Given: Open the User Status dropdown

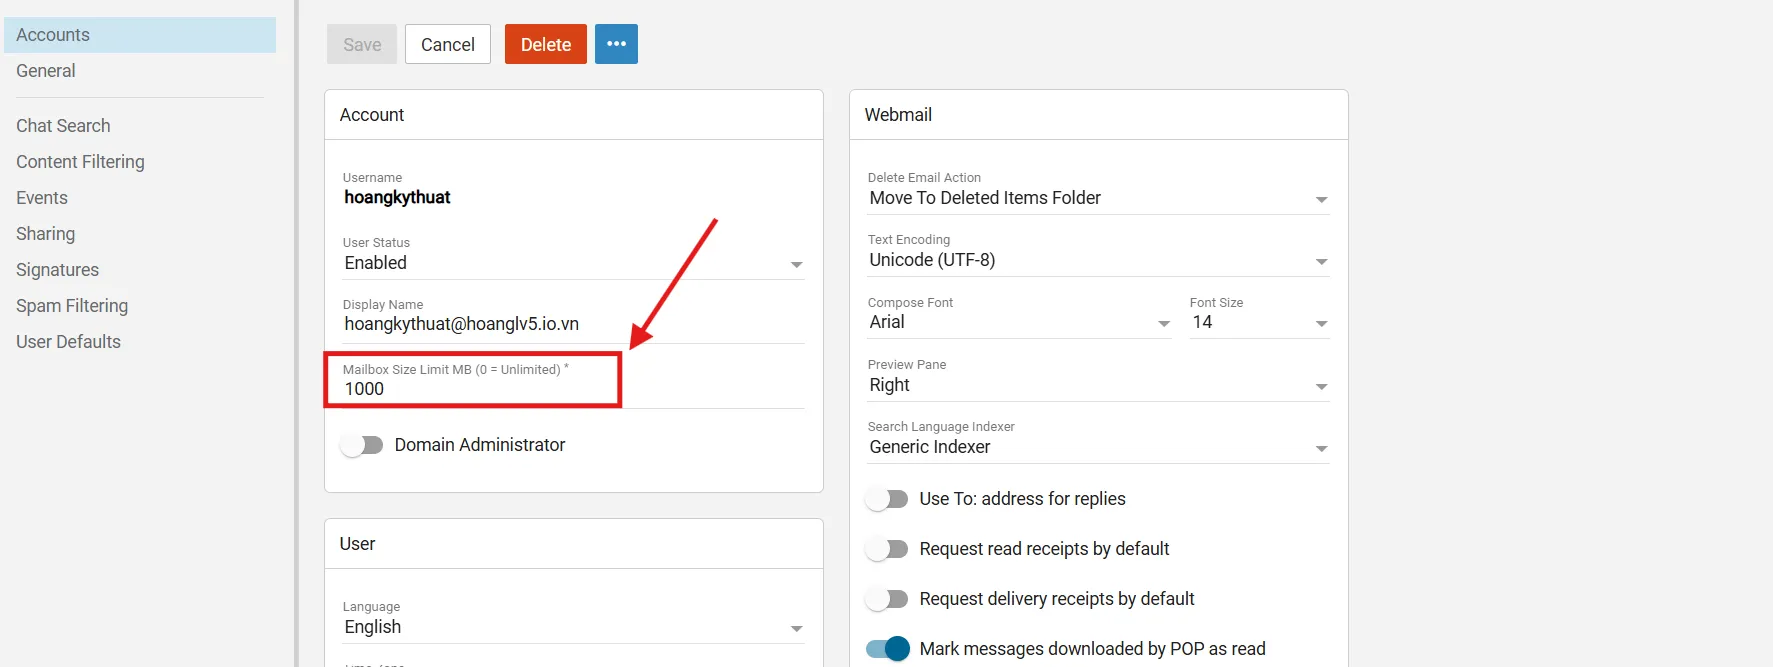Looking at the screenshot, I should (x=572, y=263).
